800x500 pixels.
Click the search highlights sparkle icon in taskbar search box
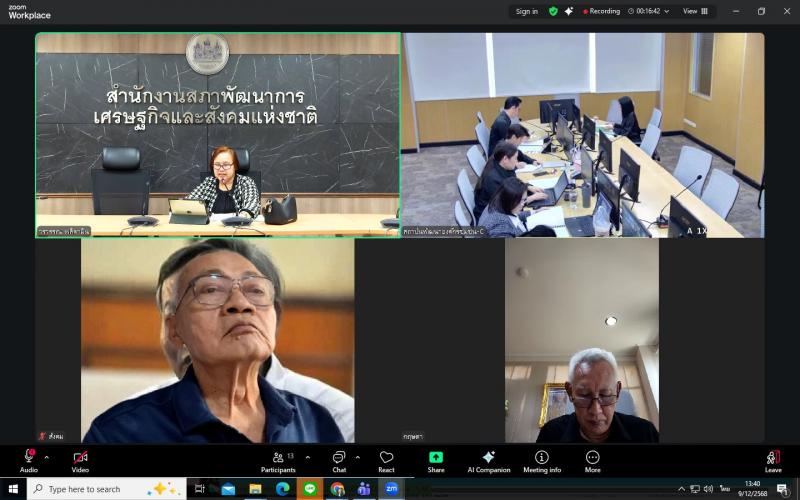click(163, 489)
